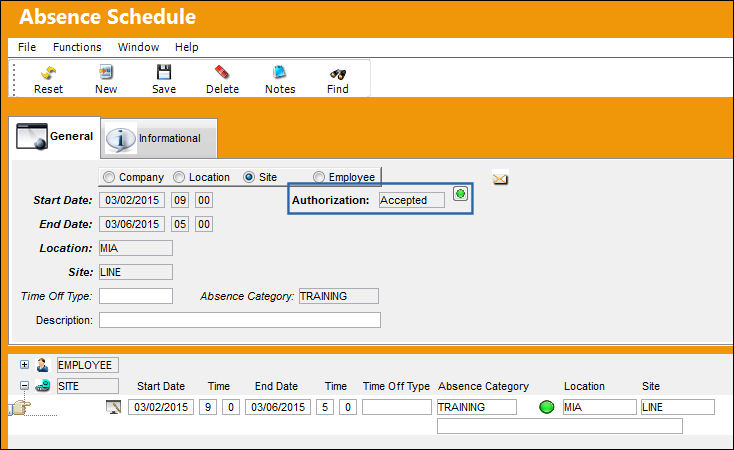Click the End Date field 03/06/2015
734x450 pixels.
click(x=132, y=224)
